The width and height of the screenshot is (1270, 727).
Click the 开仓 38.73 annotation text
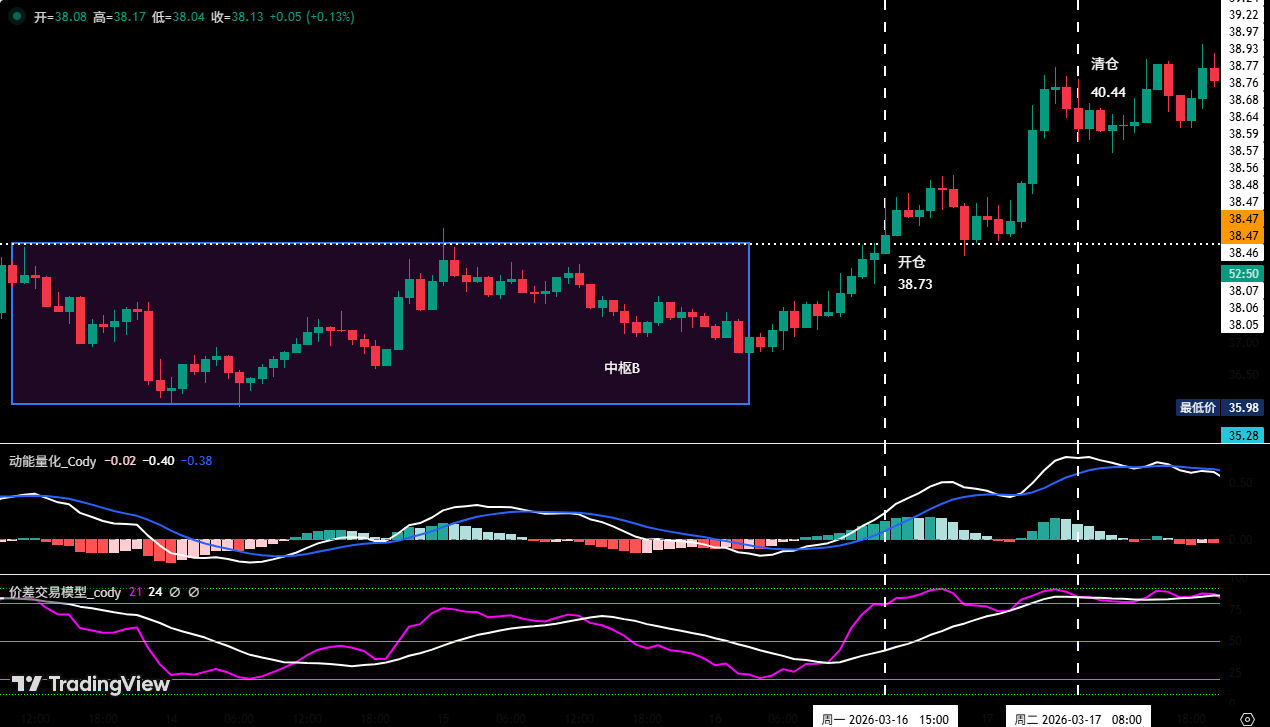point(914,273)
